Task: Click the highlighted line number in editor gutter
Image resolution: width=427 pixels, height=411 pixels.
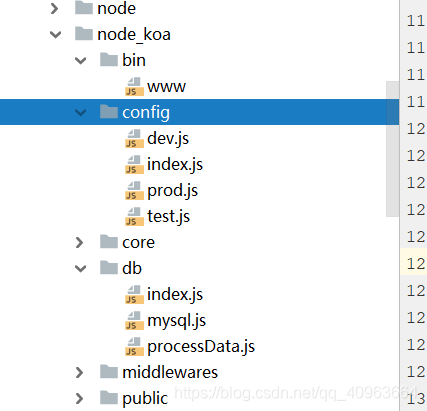Action: coord(415,264)
